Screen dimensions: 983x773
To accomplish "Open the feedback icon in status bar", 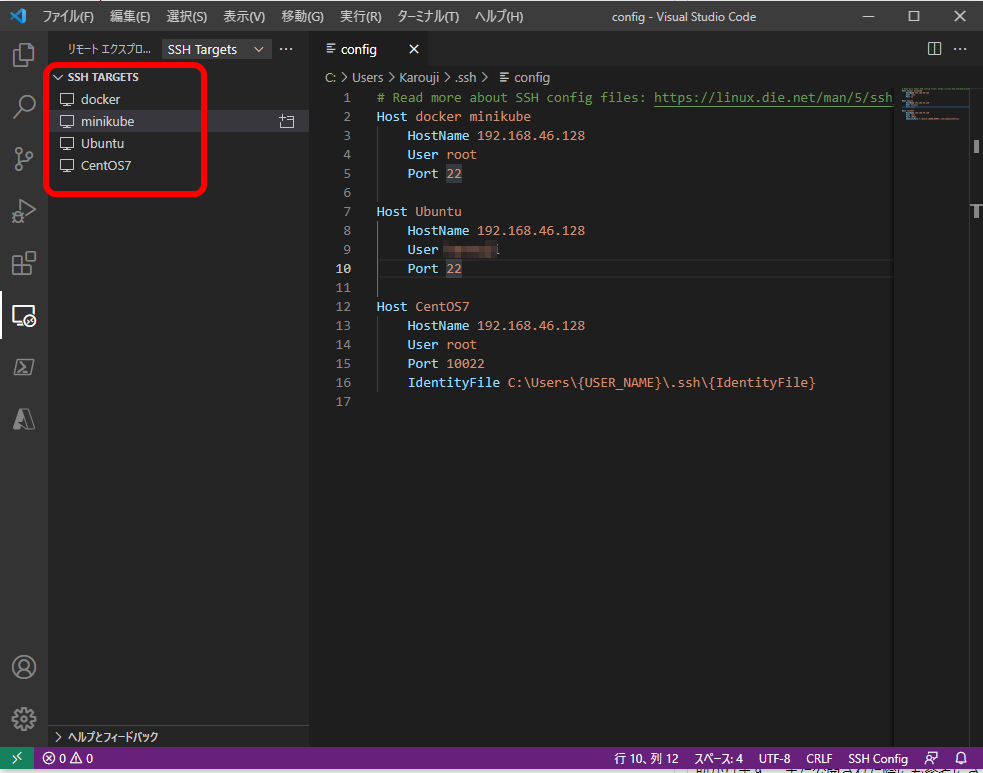I will [x=932, y=758].
